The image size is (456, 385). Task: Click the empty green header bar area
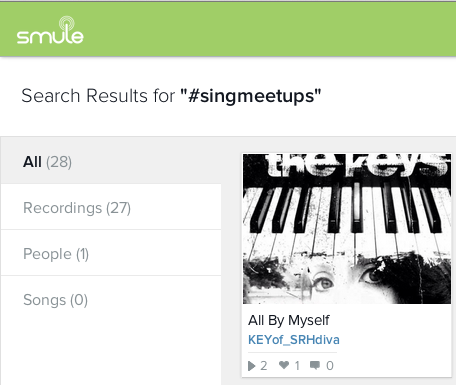pyautogui.click(x=267, y=30)
